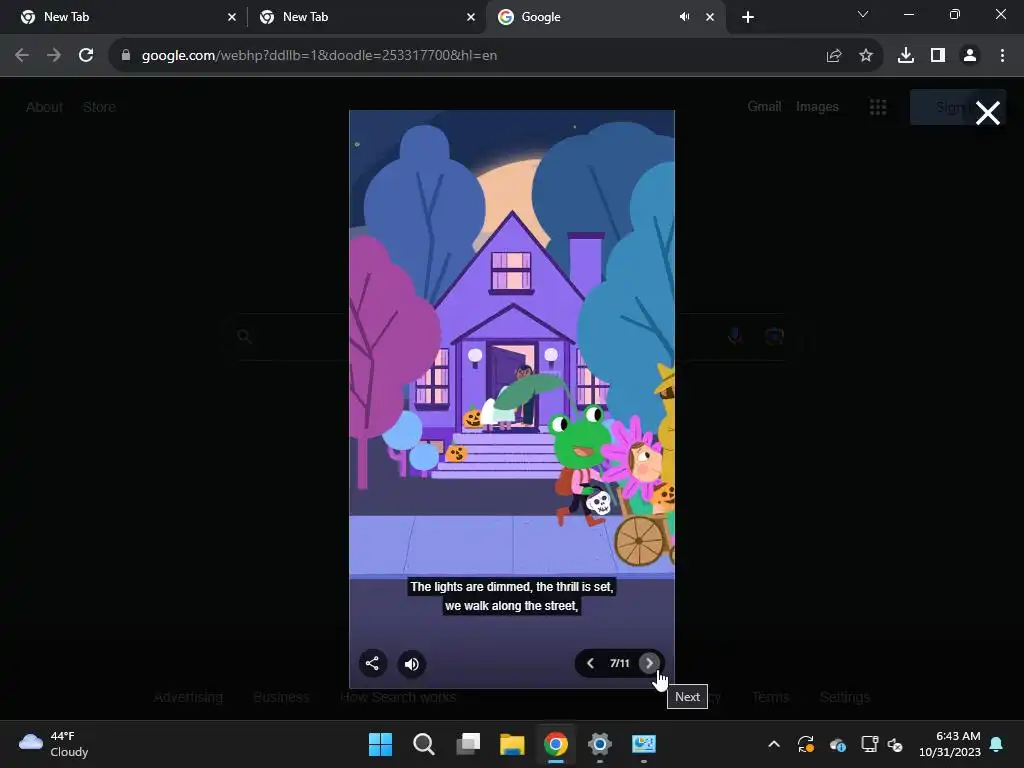Bookmark this page with the star
Viewport: 1024px width, 768px height.
click(x=866, y=56)
